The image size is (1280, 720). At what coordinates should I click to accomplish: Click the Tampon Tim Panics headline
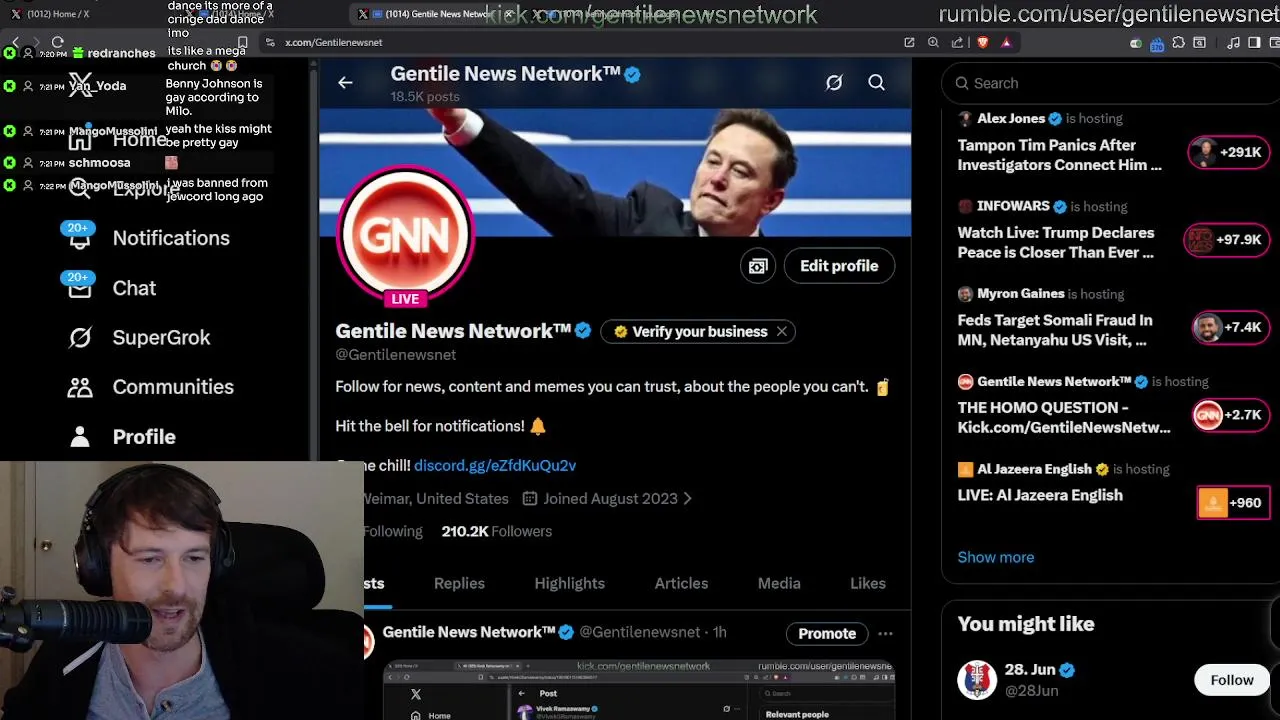coord(1059,155)
